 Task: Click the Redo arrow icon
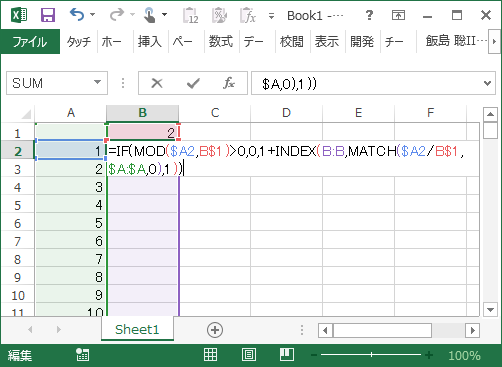tap(117, 15)
